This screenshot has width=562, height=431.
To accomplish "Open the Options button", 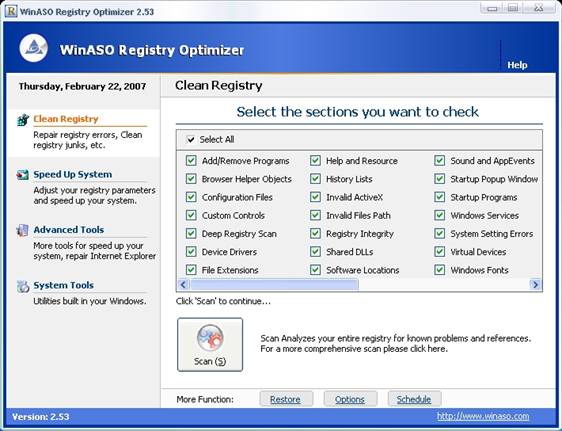I will tap(350, 399).
